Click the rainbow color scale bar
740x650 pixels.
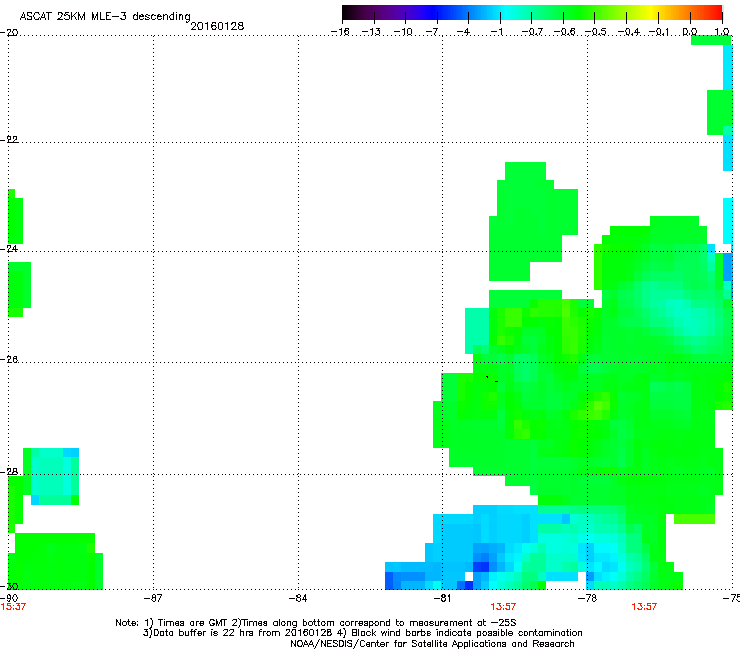[532, 13]
